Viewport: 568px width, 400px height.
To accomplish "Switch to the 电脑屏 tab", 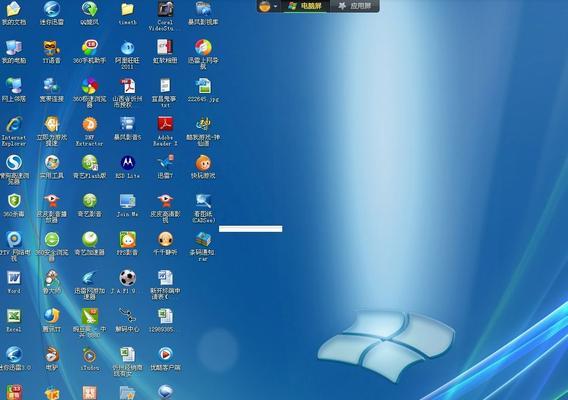I will tap(305, 6).
